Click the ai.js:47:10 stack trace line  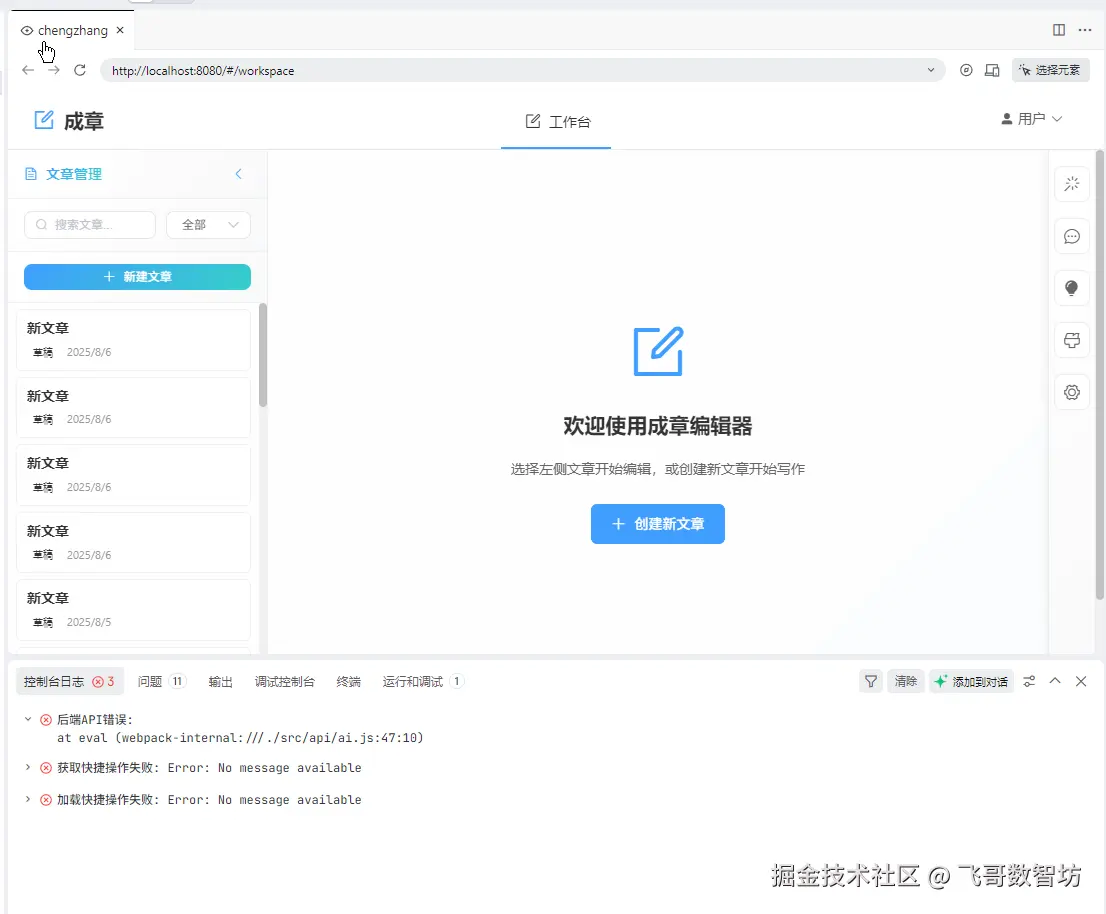(241, 738)
